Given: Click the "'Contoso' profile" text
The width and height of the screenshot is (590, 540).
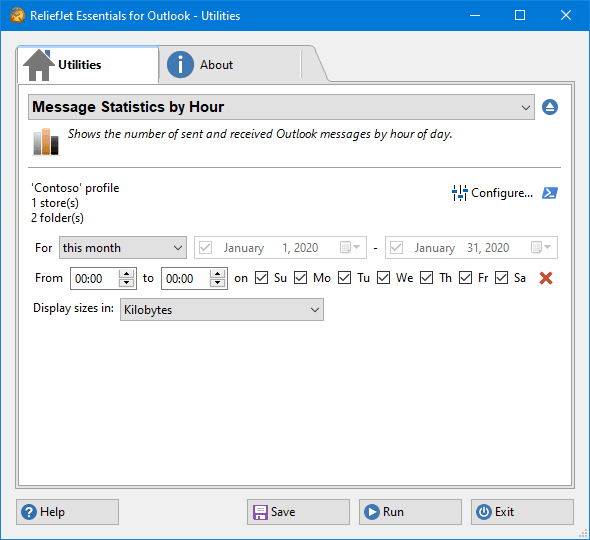Looking at the screenshot, I should click(x=75, y=188).
